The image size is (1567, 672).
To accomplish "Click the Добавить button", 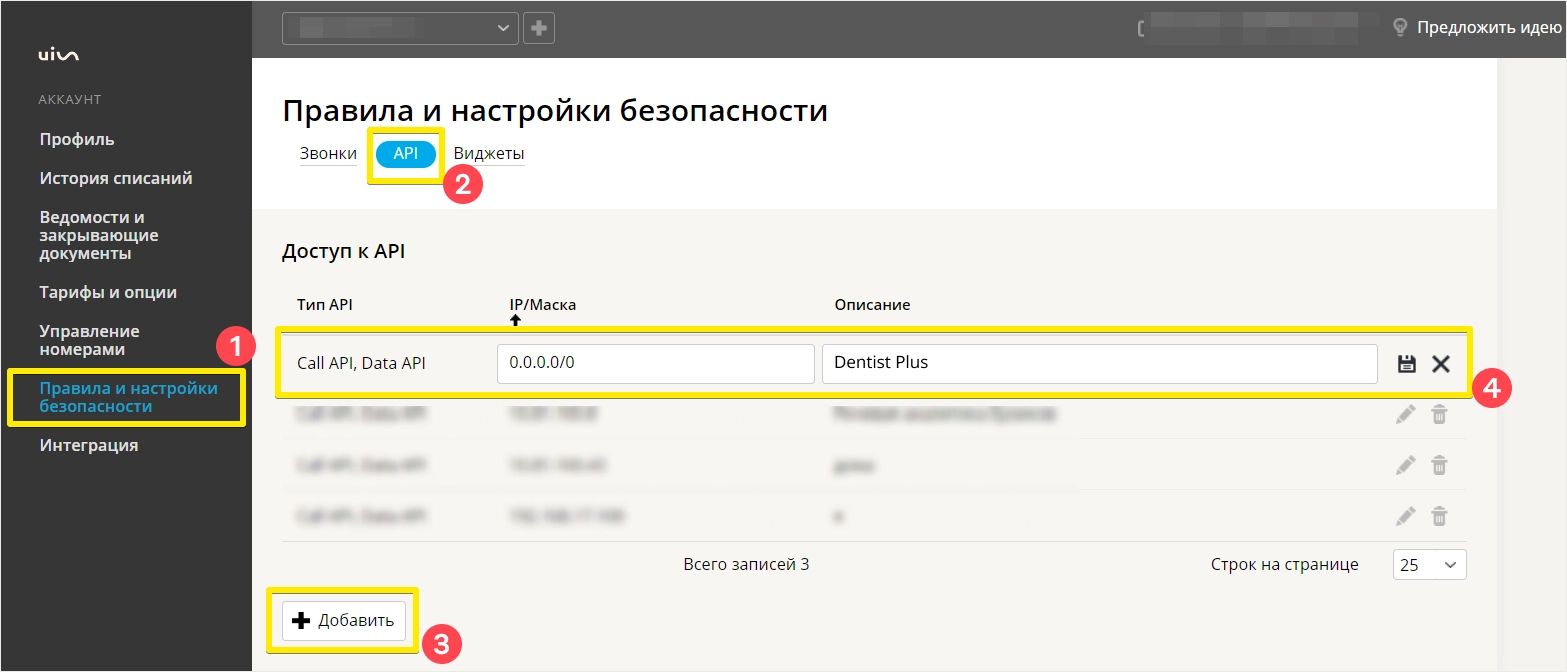I will (344, 620).
